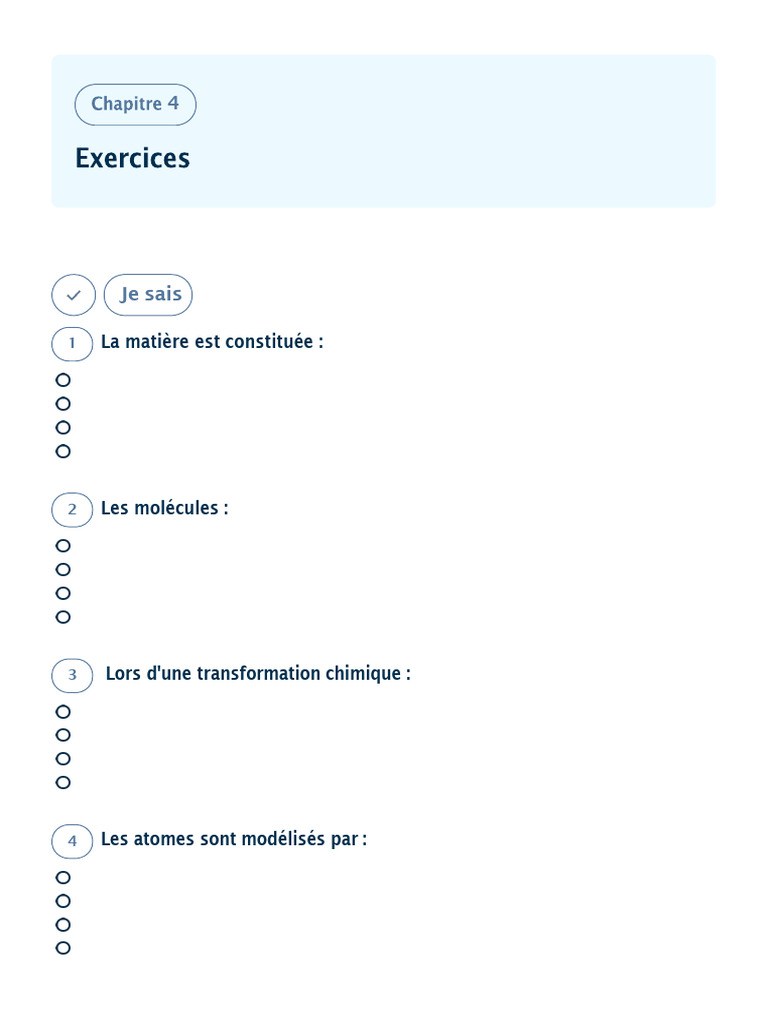This screenshot has height=1024, width=768.
Task: Select second option under La matière est constituée
Action: click(63, 404)
